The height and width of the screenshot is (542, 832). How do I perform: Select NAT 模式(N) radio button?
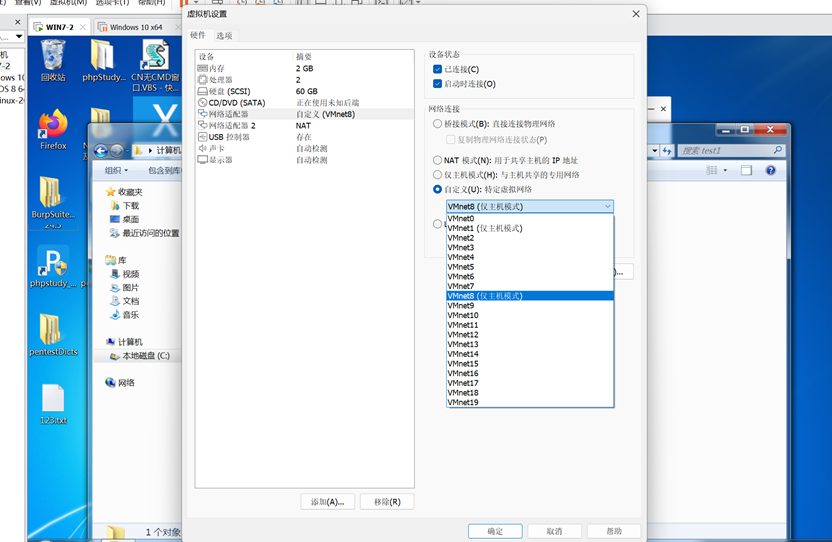coord(437,160)
